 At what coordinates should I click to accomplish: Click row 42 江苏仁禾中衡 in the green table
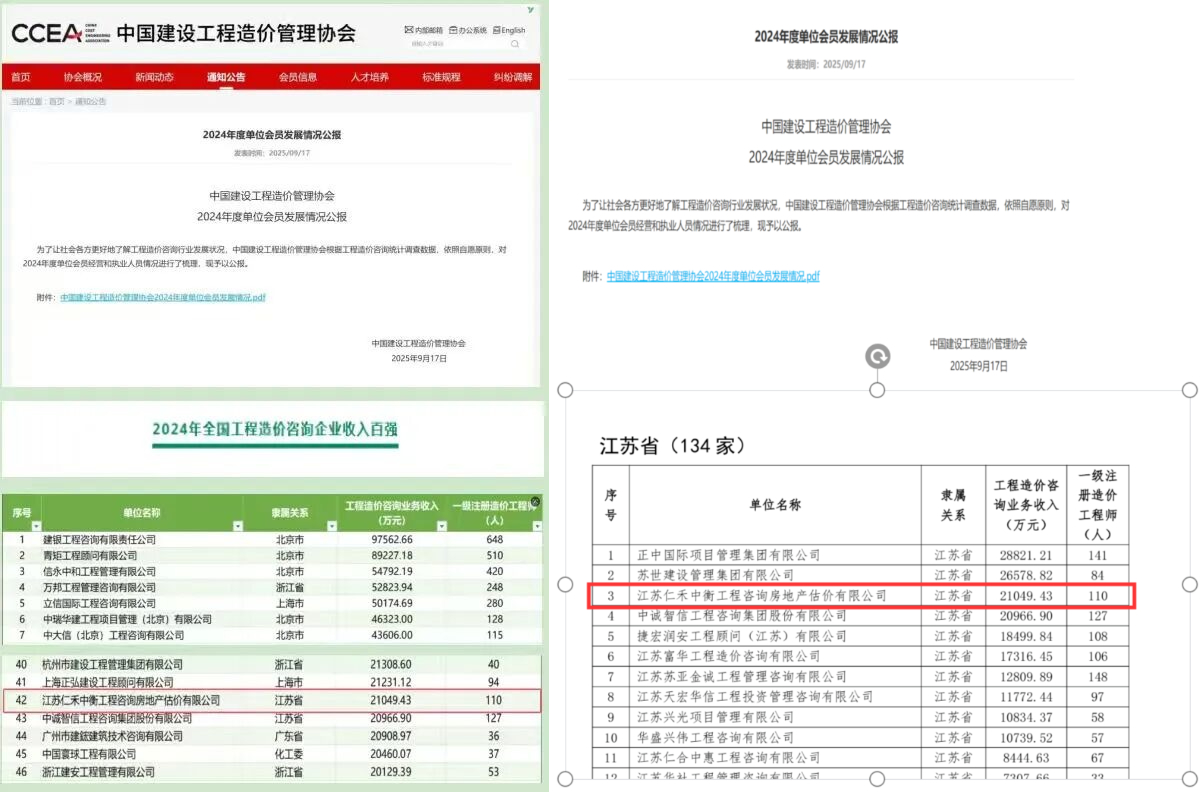coord(271,700)
